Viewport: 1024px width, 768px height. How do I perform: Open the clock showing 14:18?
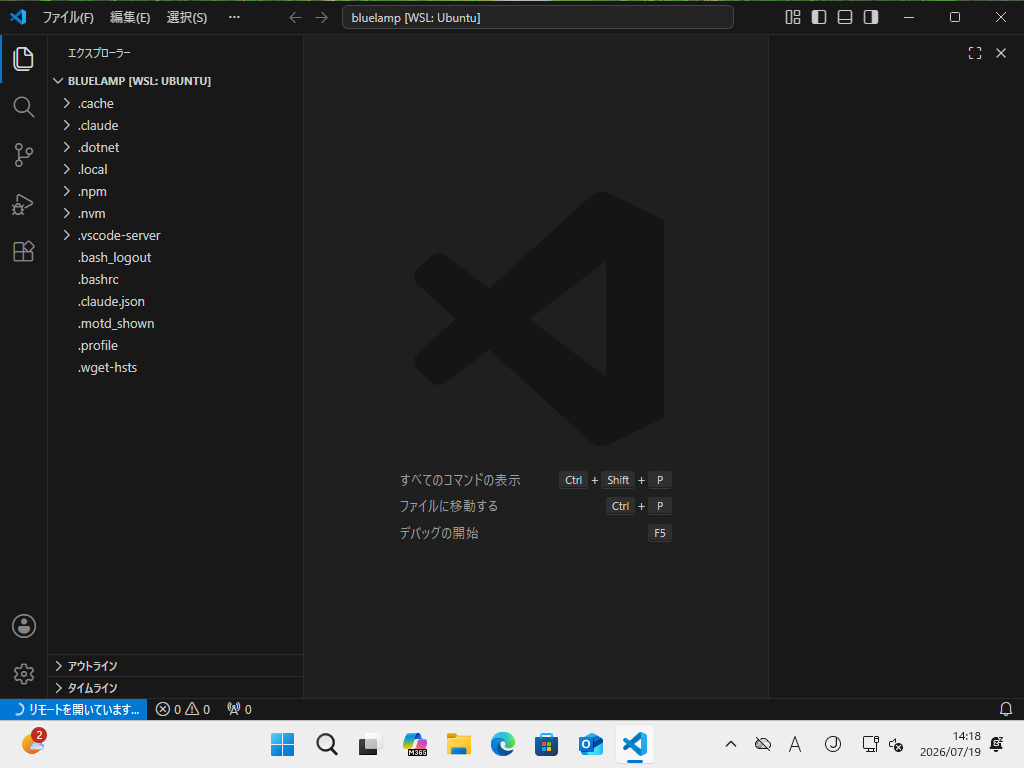click(950, 744)
